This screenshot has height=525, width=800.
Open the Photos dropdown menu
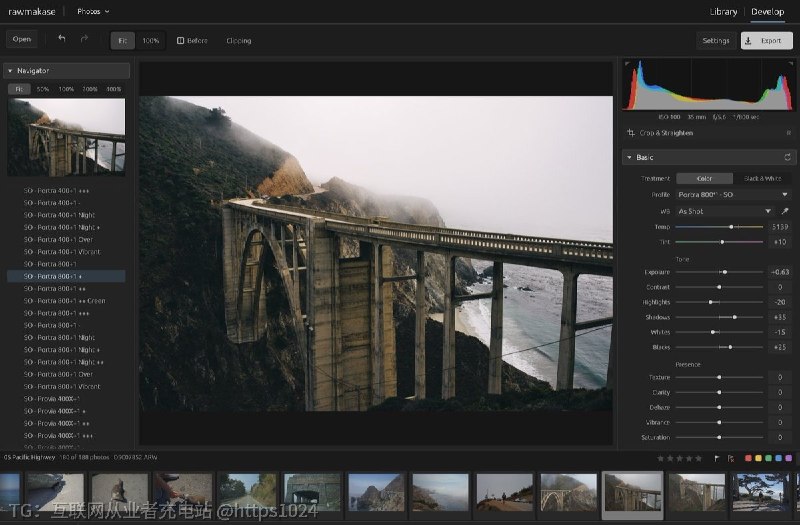click(93, 11)
